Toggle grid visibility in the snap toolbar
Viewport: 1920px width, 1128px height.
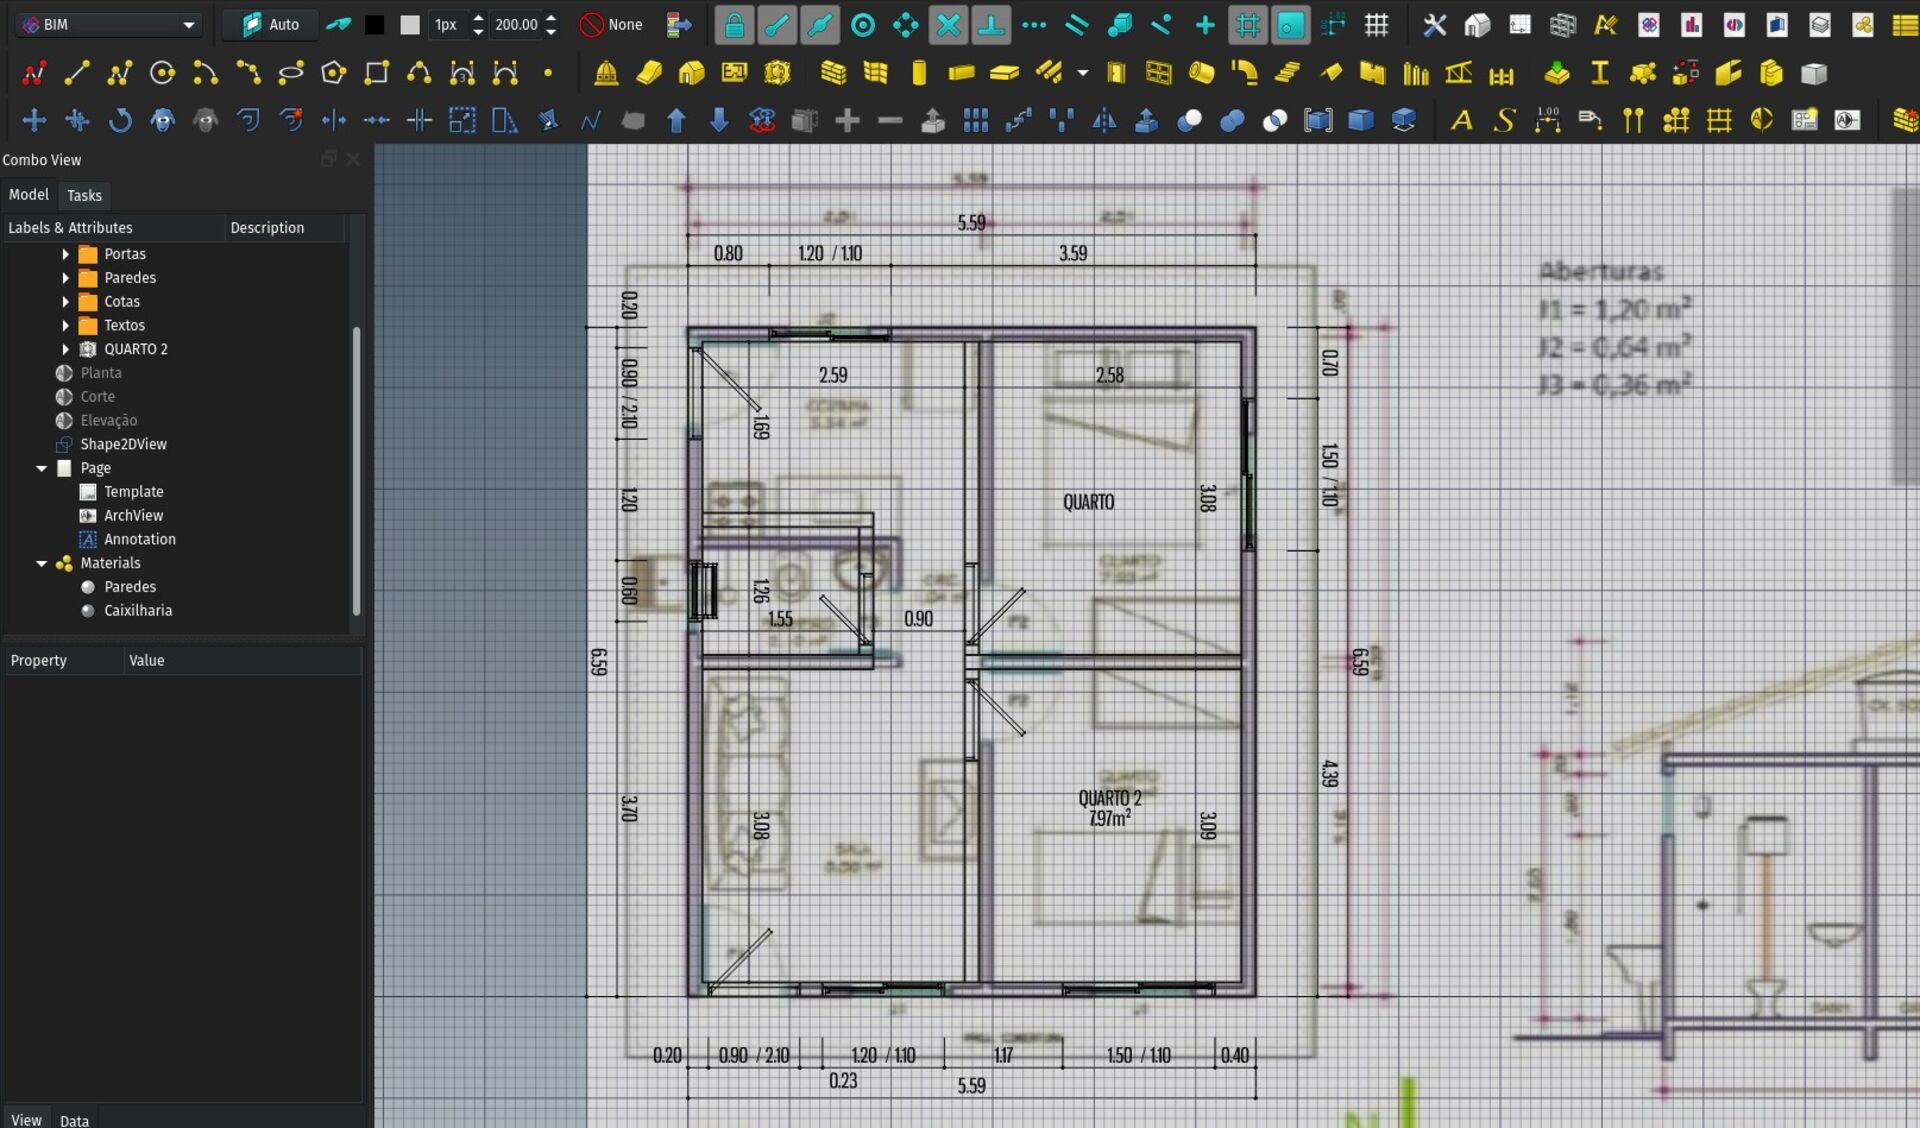pyautogui.click(x=1377, y=25)
